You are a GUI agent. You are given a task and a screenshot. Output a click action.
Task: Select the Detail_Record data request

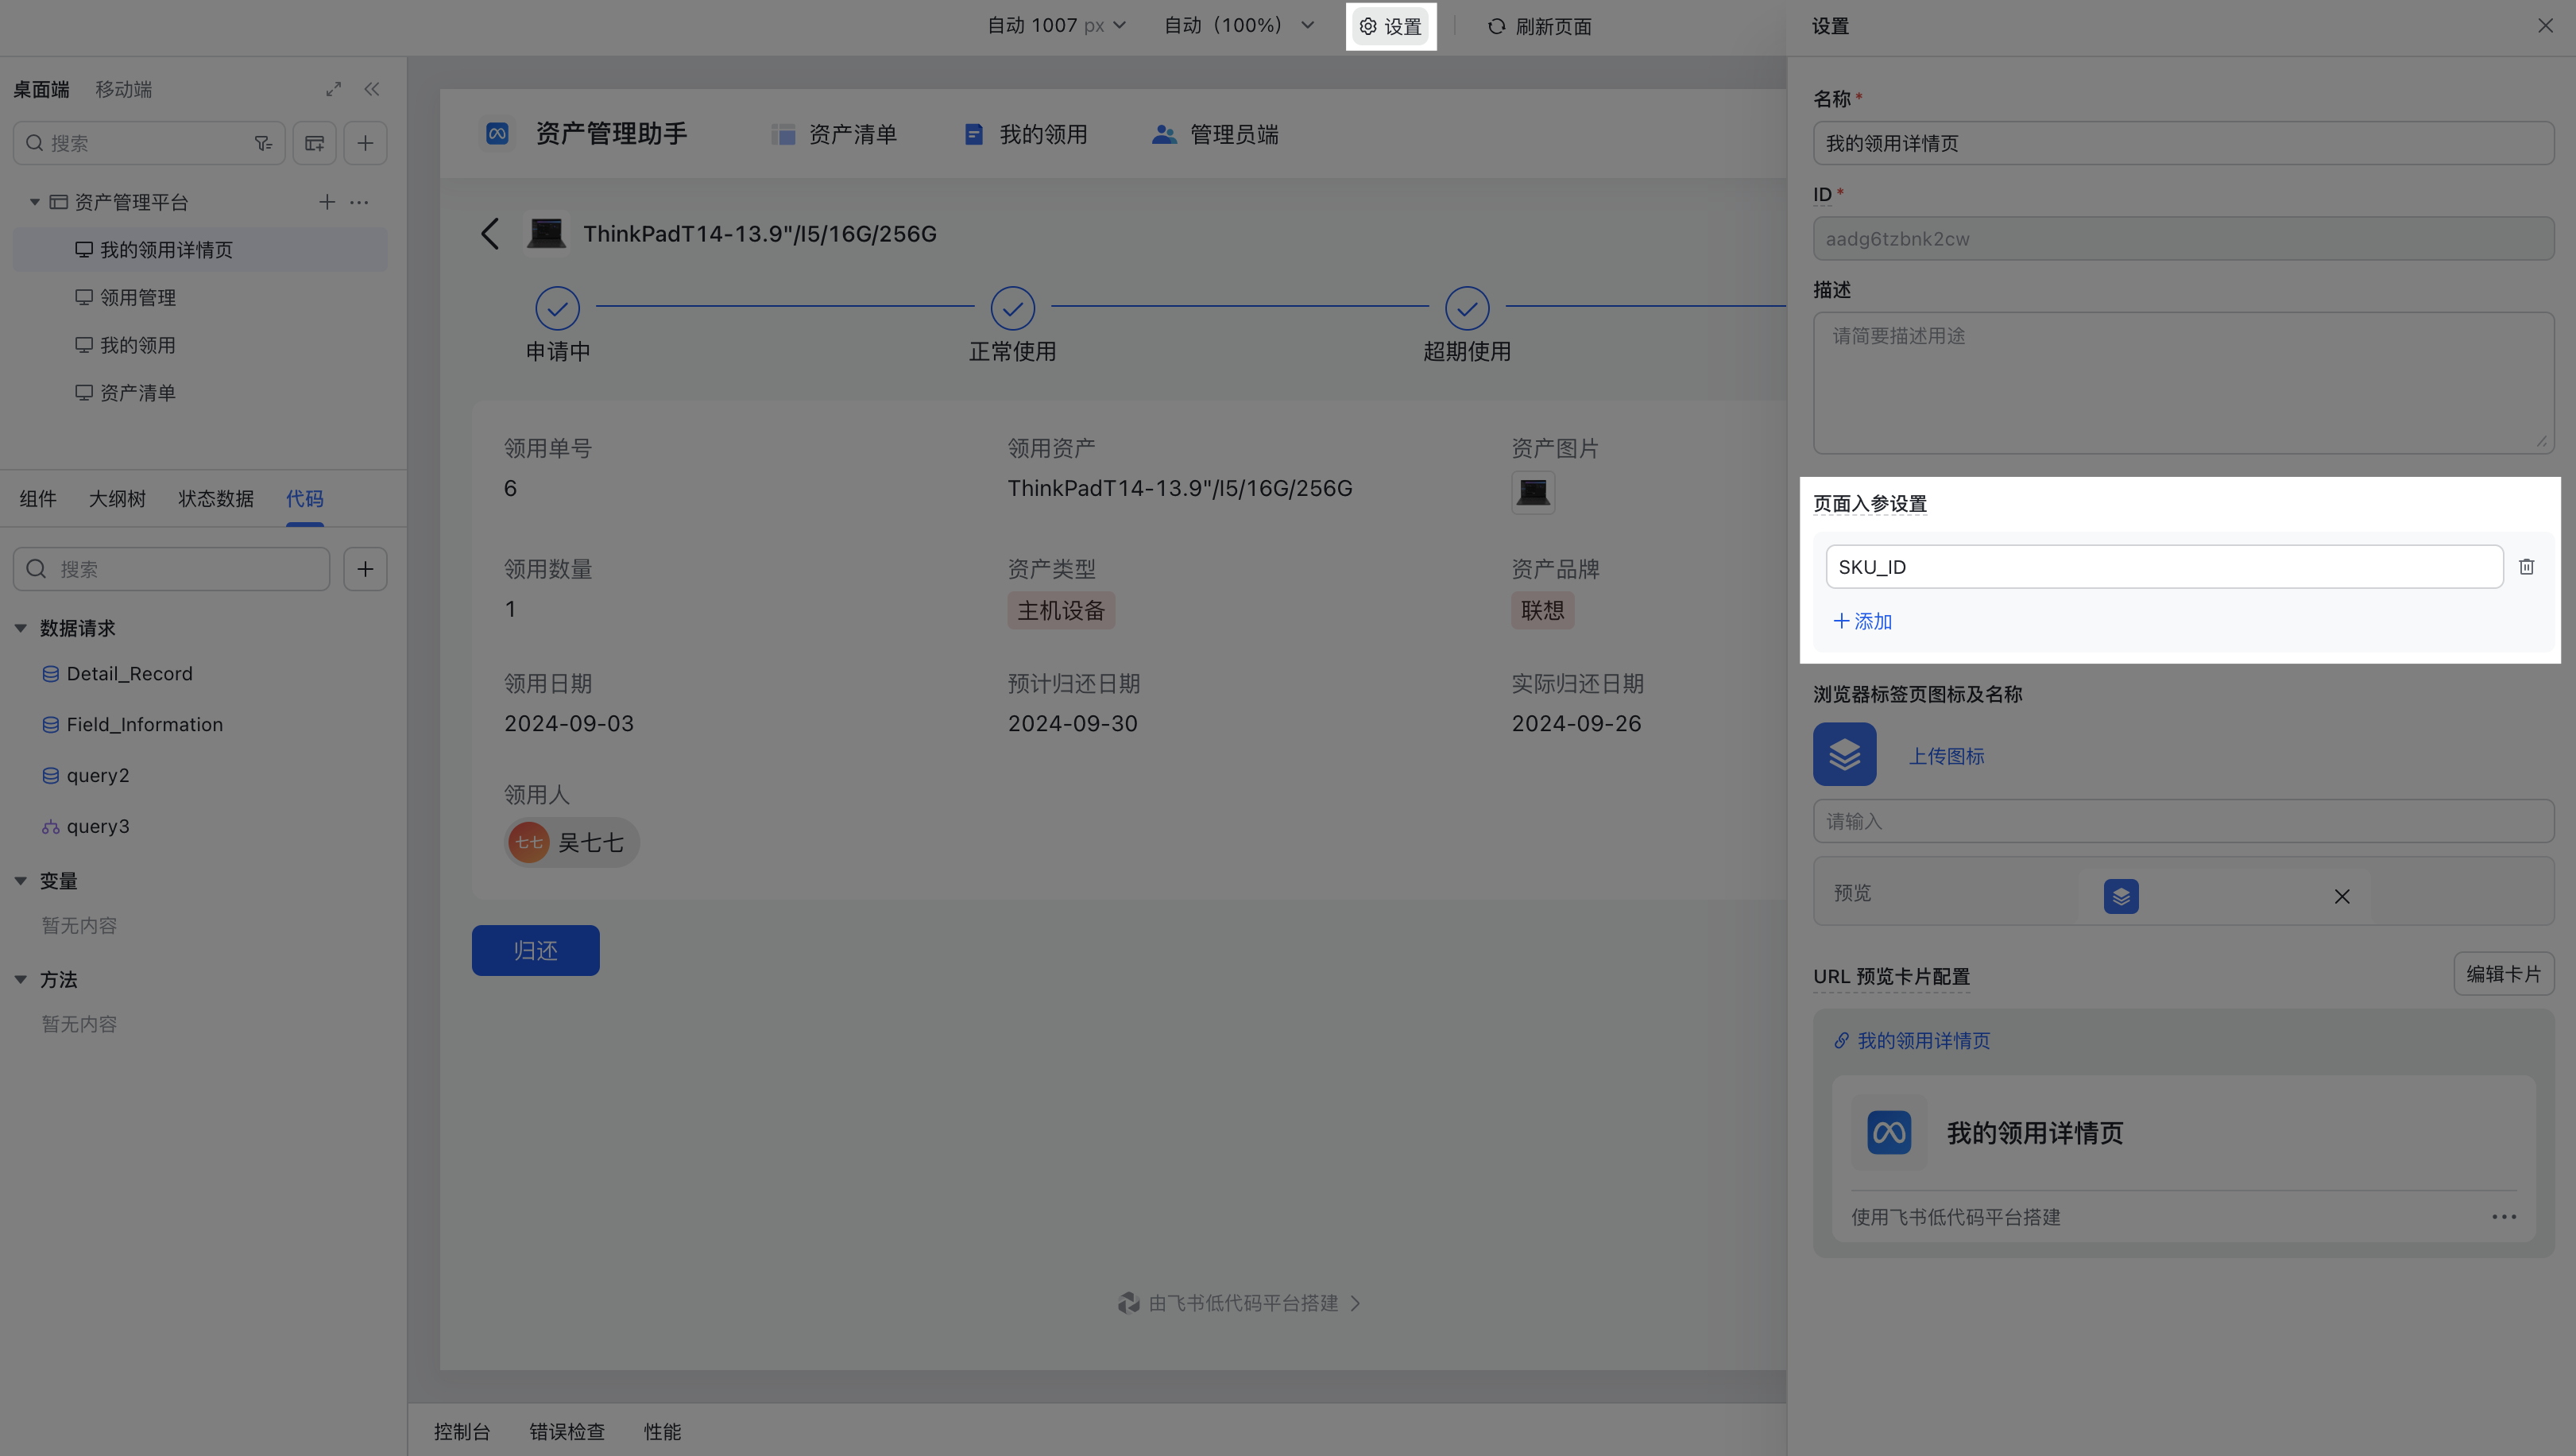click(129, 674)
